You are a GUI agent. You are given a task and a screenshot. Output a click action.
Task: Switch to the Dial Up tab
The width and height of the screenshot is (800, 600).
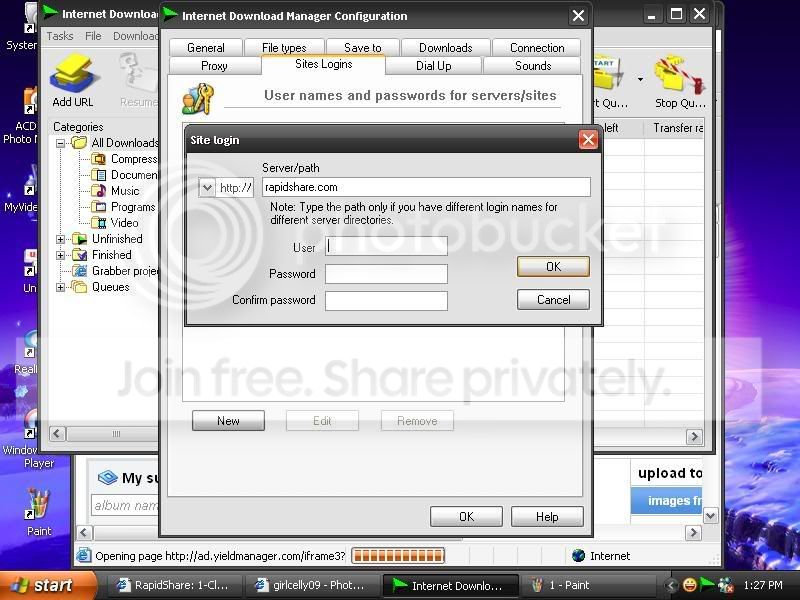(433, 66)
